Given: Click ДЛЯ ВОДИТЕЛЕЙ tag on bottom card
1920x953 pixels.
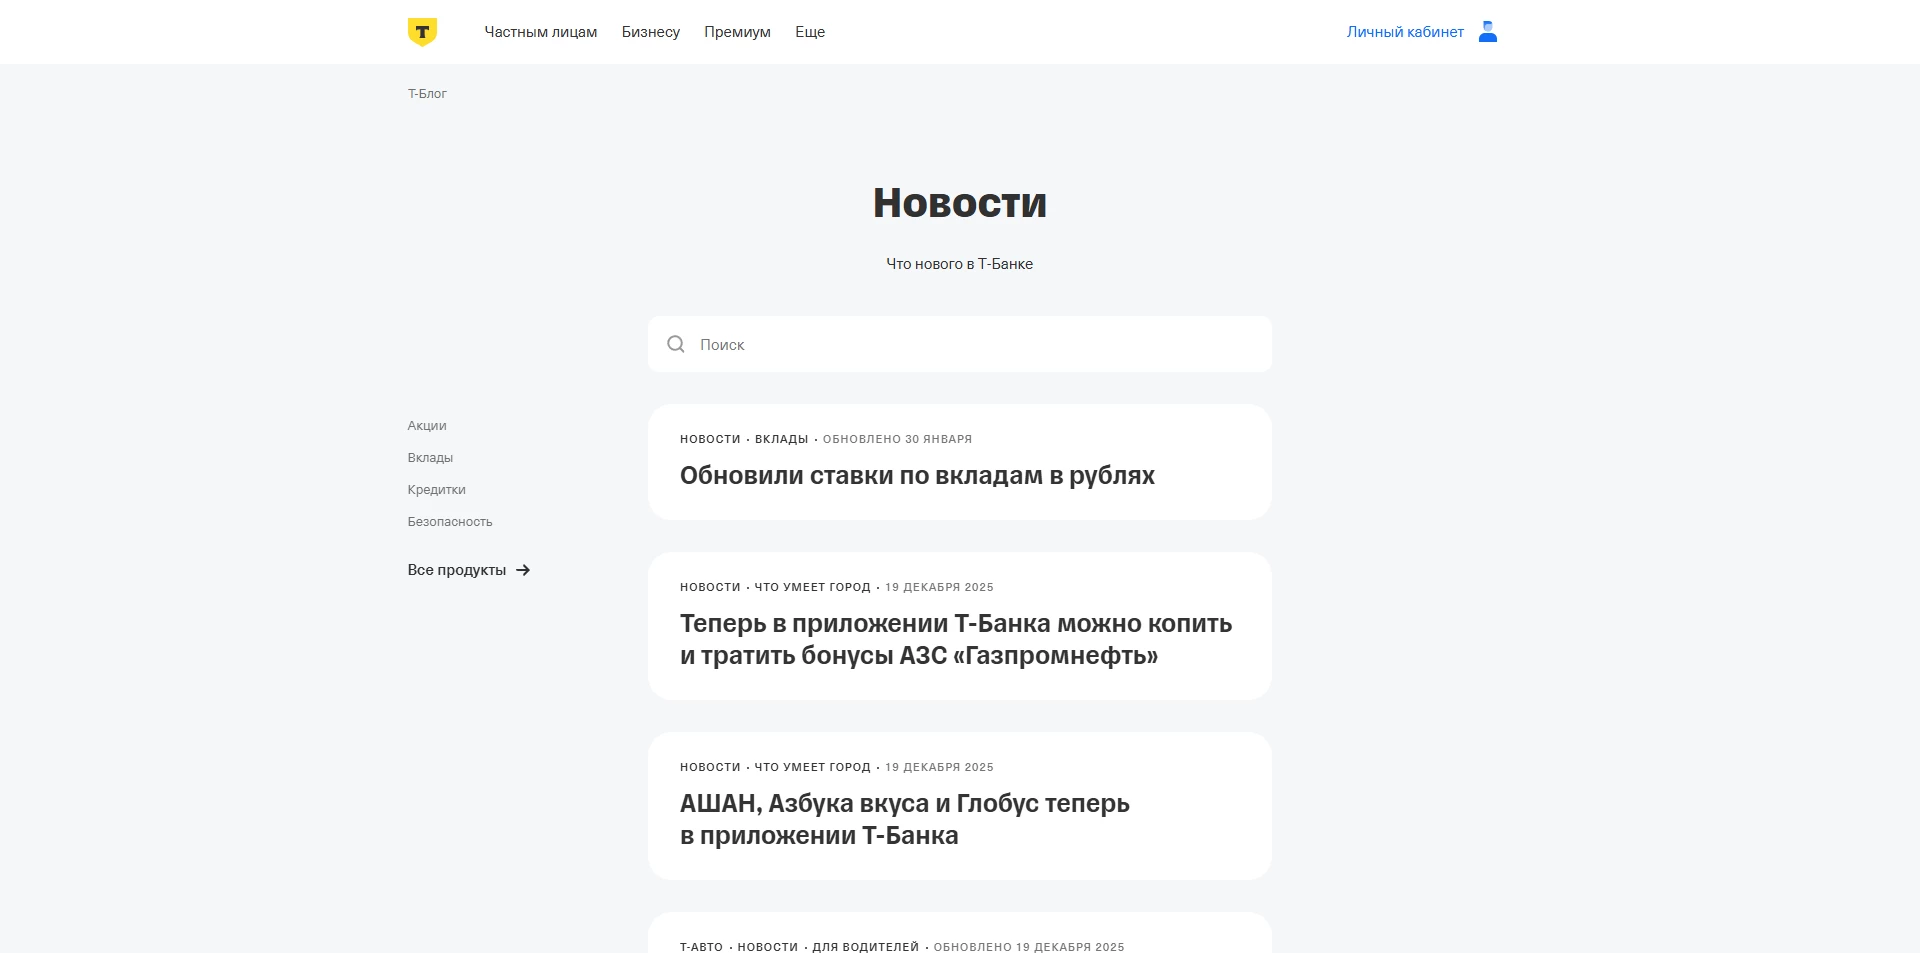Looking at the screenshot, I should (865, 946).
